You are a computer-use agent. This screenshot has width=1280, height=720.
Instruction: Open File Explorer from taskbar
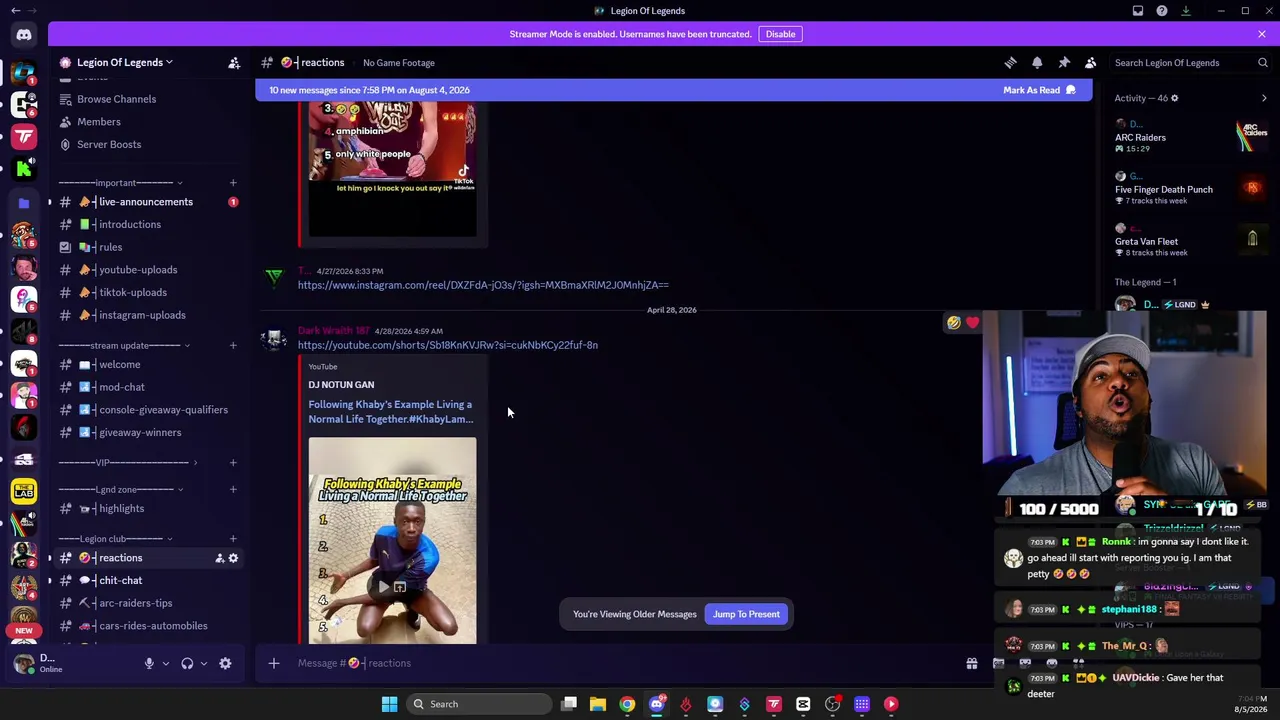[598, 704]
